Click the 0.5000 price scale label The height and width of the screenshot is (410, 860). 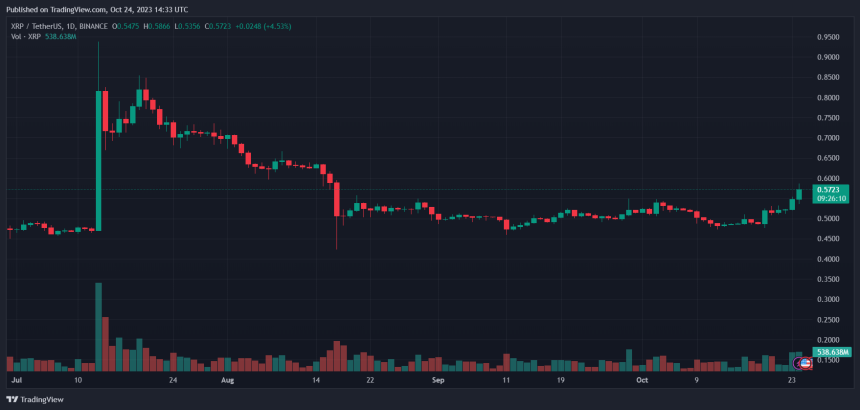[828, 218]
